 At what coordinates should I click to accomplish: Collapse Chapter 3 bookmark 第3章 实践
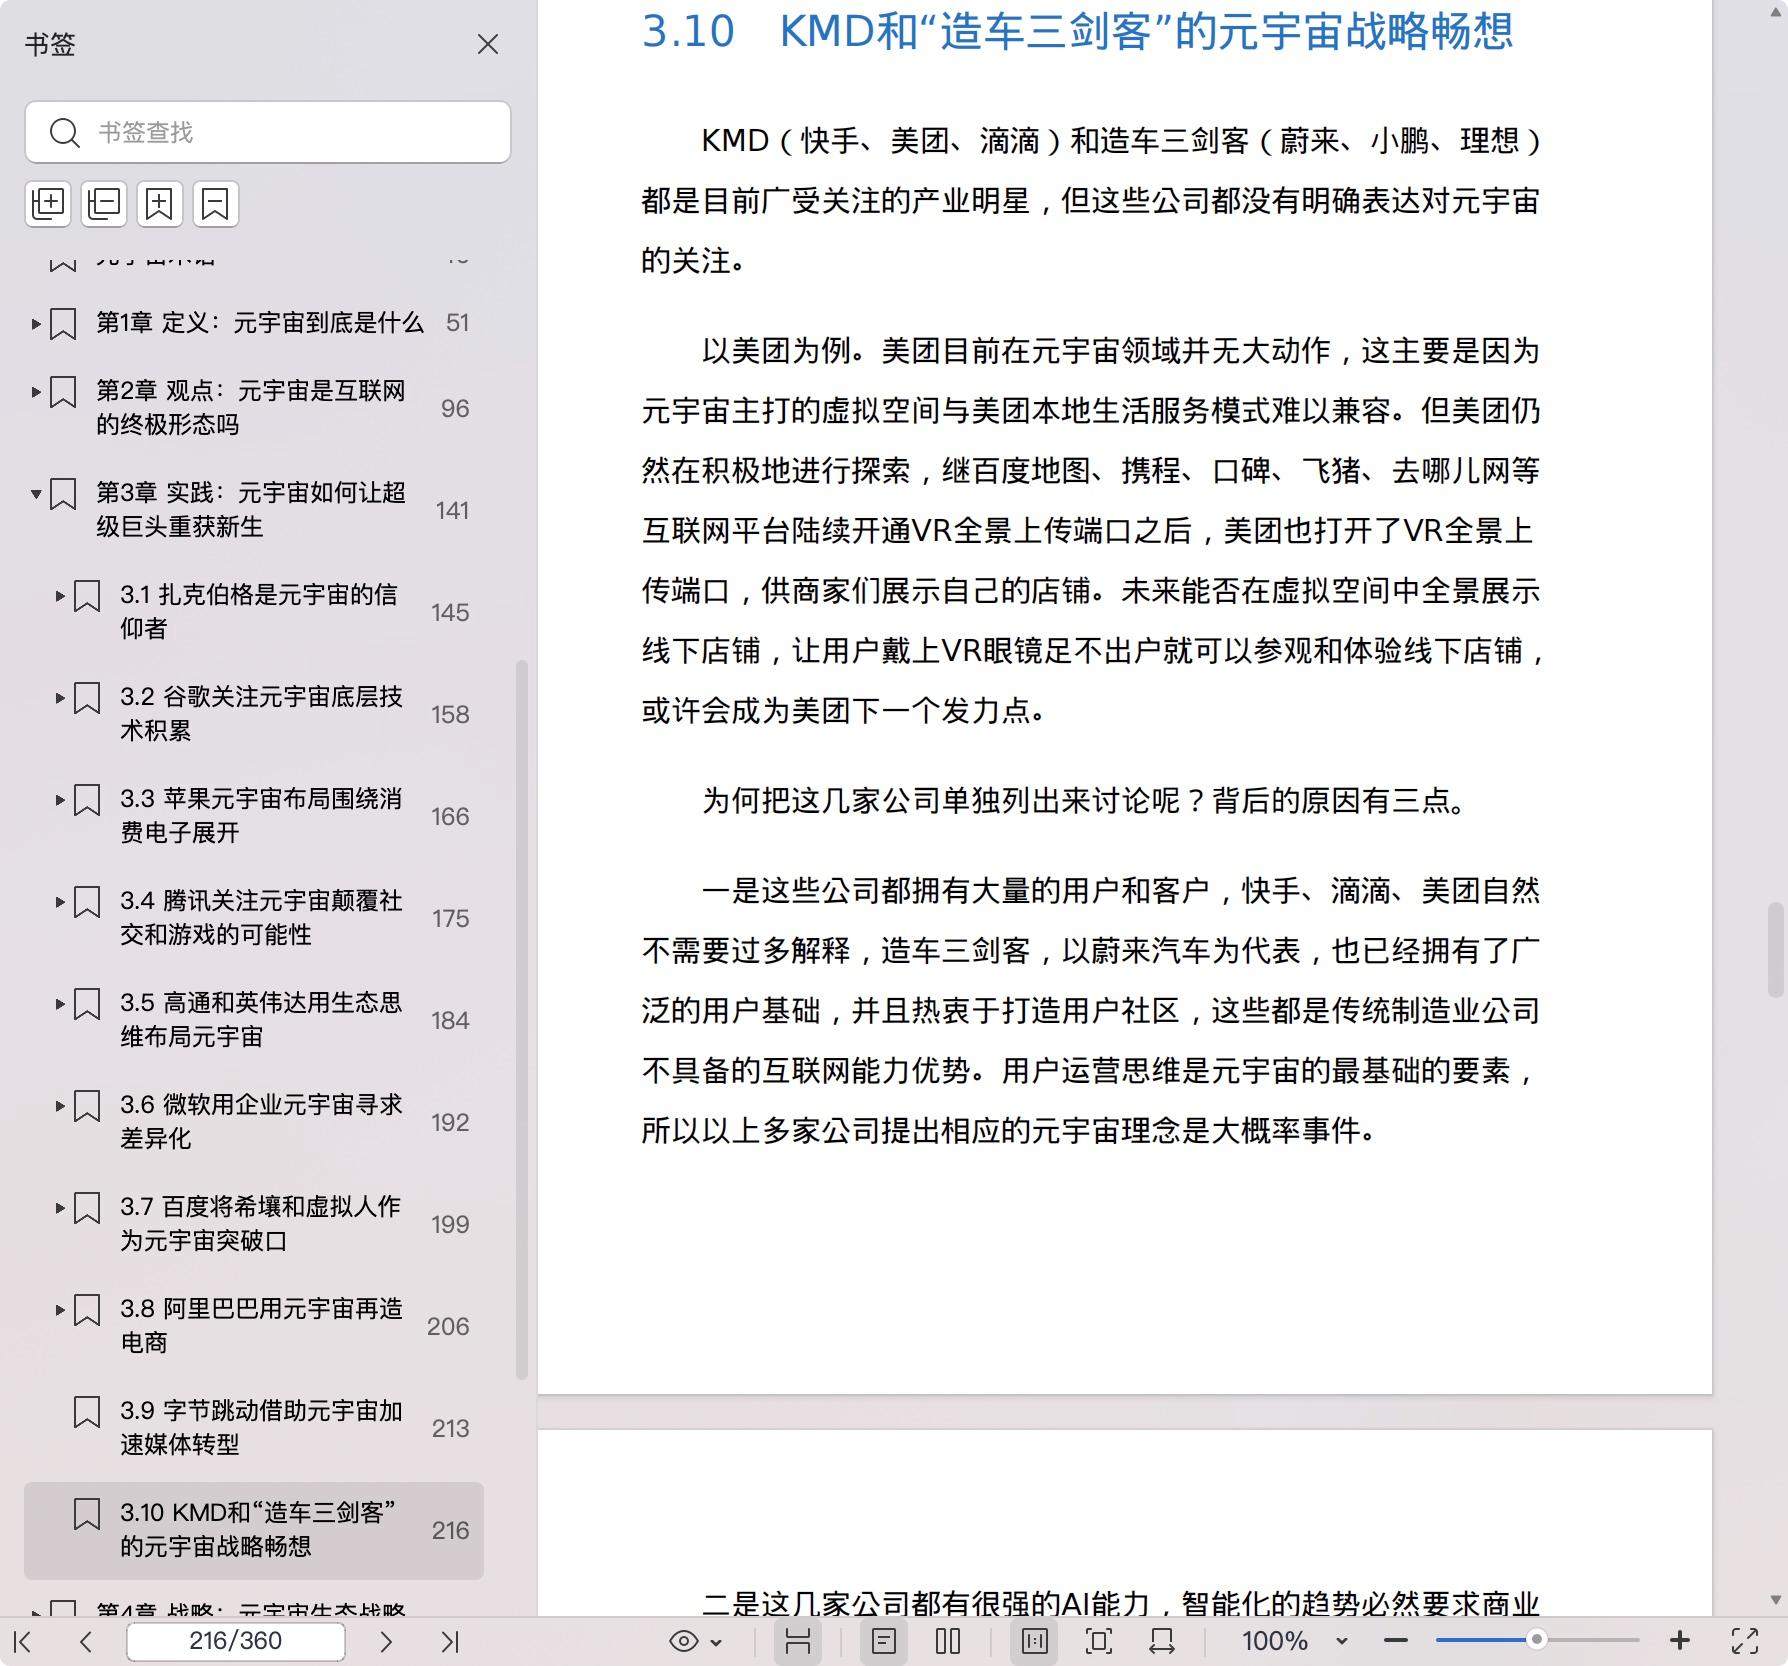coord(36,493)
